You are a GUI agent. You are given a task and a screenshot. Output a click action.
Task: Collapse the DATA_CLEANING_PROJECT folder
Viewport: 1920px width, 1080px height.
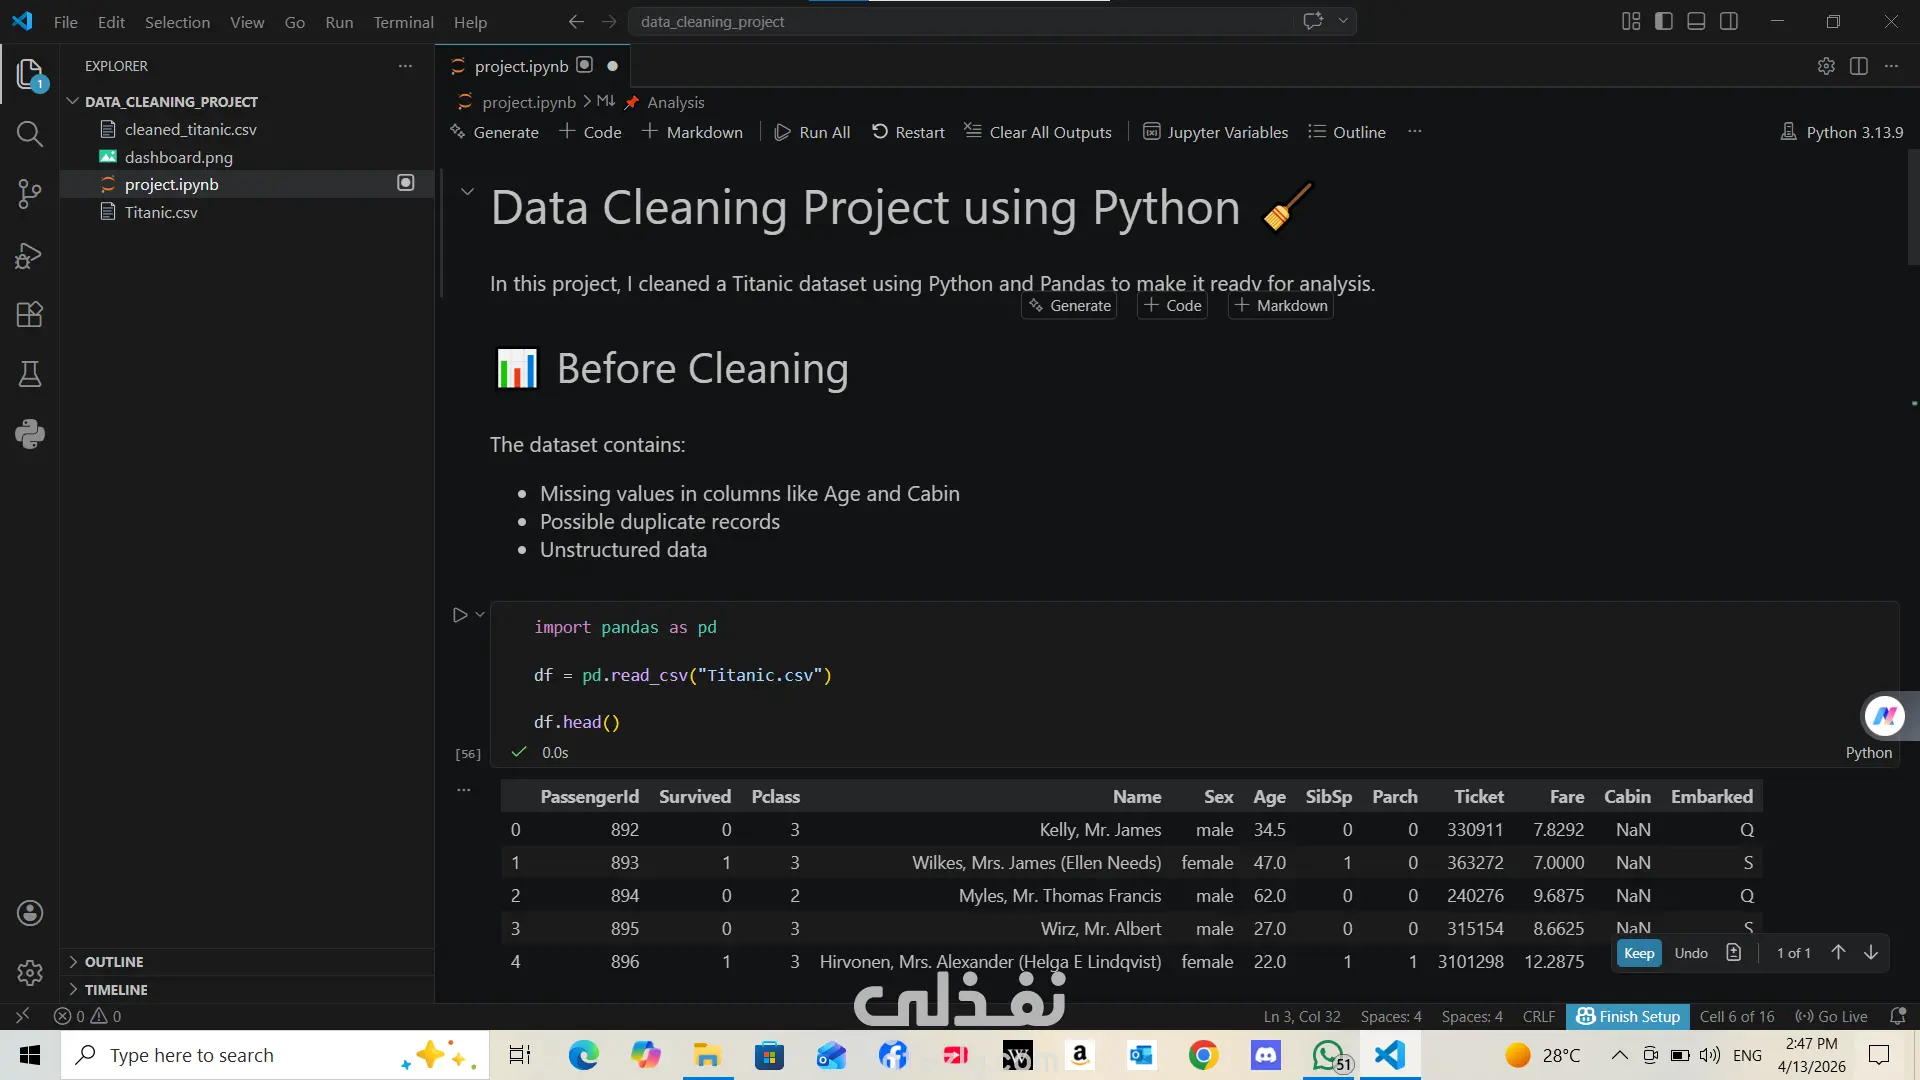[73, 102]
